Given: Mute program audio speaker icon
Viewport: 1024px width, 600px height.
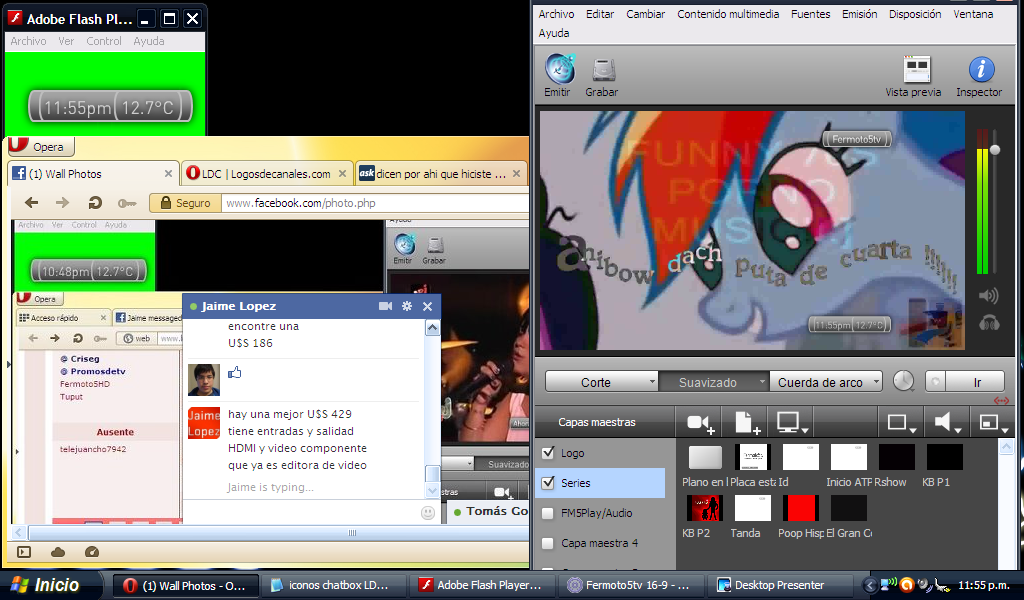Looking at the screenshot, I should pyautogui.click(x=988, y=296).
